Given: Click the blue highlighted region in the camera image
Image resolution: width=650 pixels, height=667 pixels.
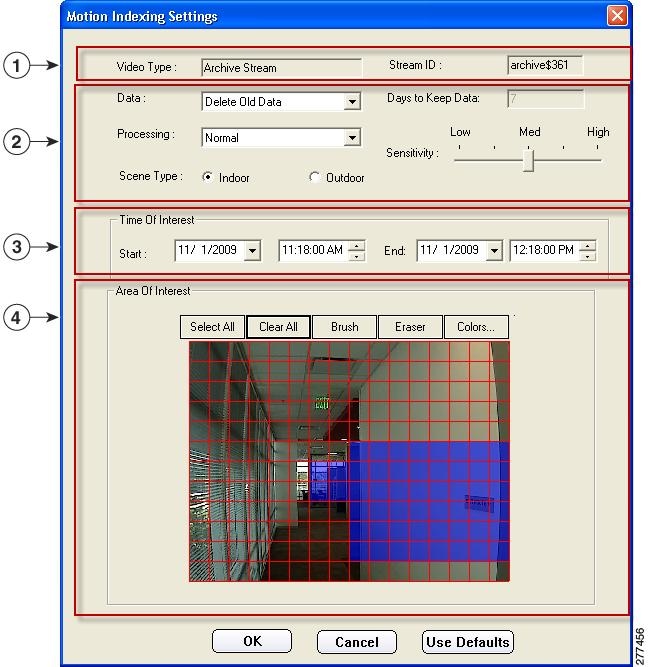Looking at the screenshot, I should [429, 501].
